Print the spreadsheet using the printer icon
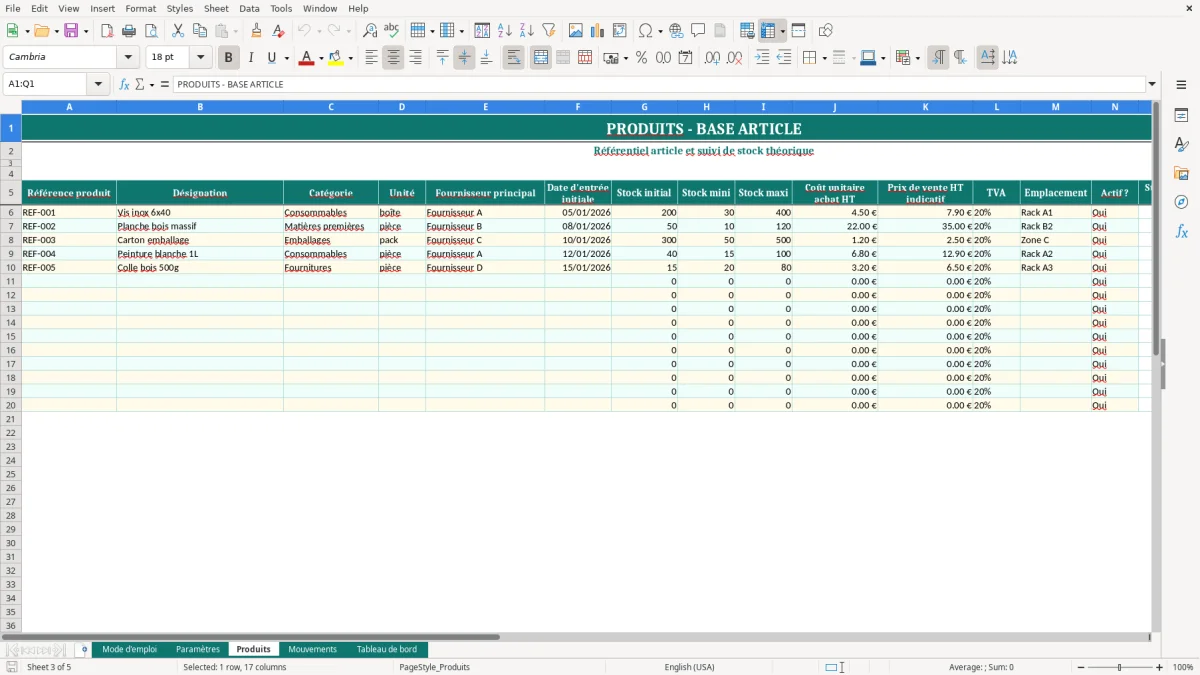The image size is (1200, 675). [x=129, y=31]
